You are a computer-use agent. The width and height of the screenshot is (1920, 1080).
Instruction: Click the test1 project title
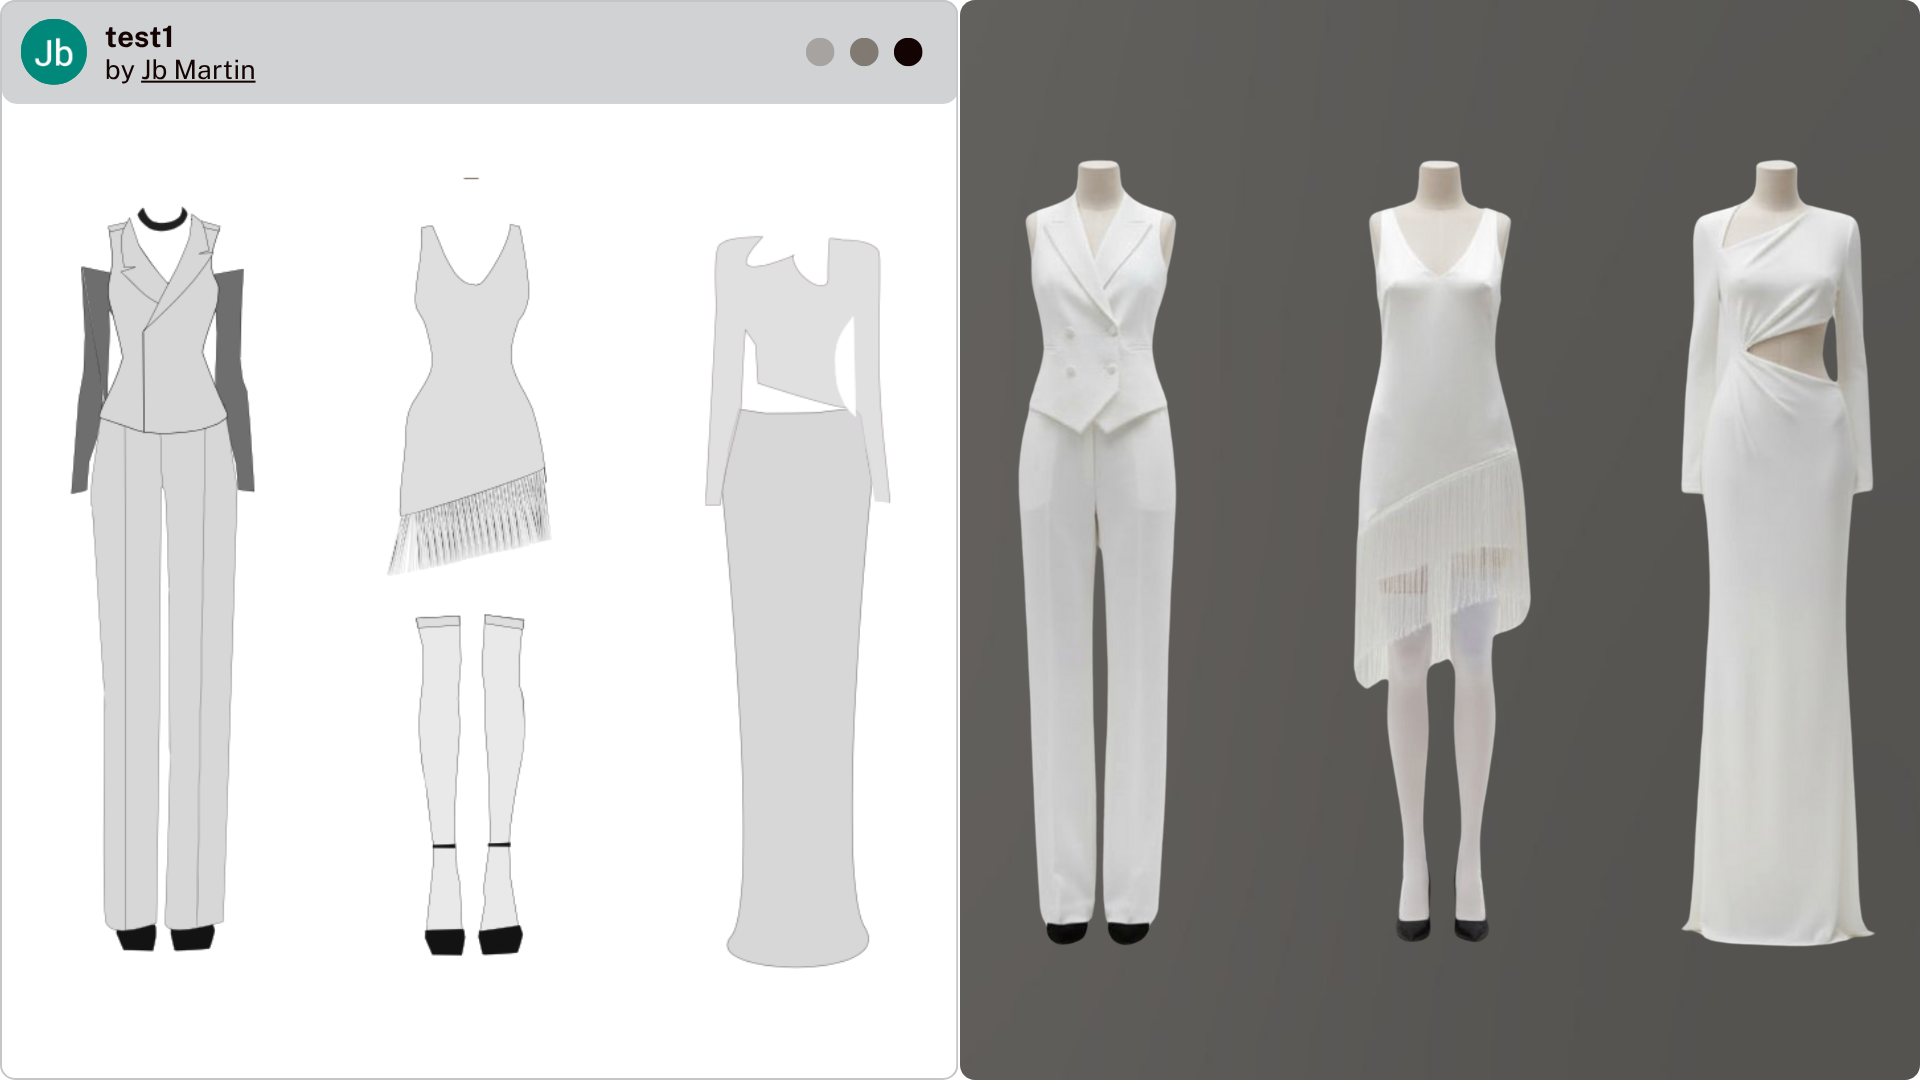(x=139, y=38)
